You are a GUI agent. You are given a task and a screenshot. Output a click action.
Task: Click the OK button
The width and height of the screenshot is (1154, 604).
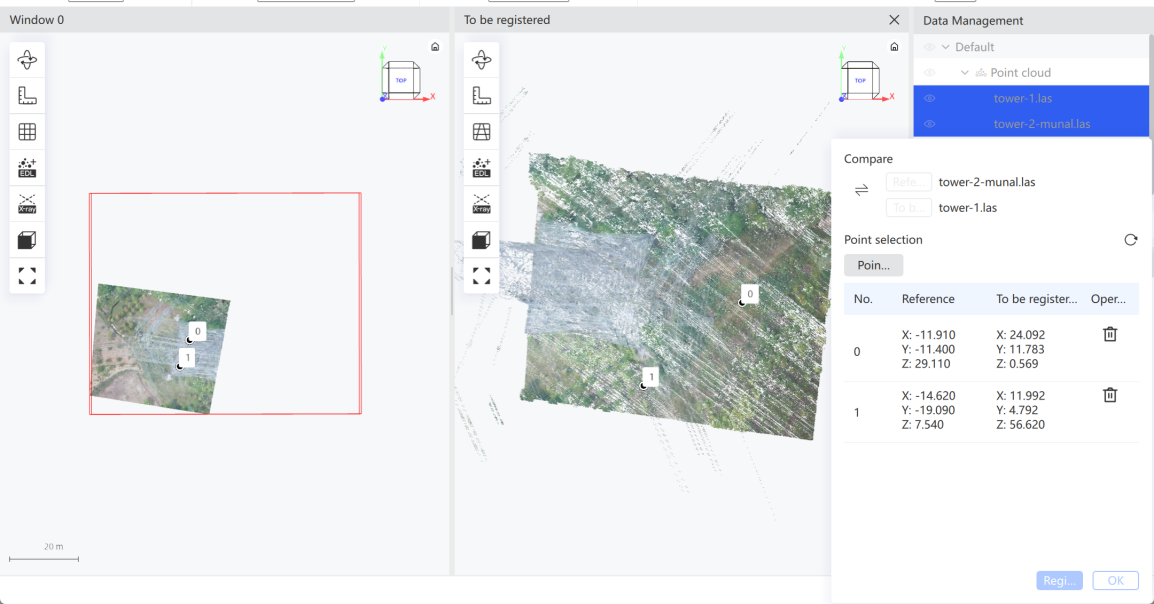click(1116, 580)
